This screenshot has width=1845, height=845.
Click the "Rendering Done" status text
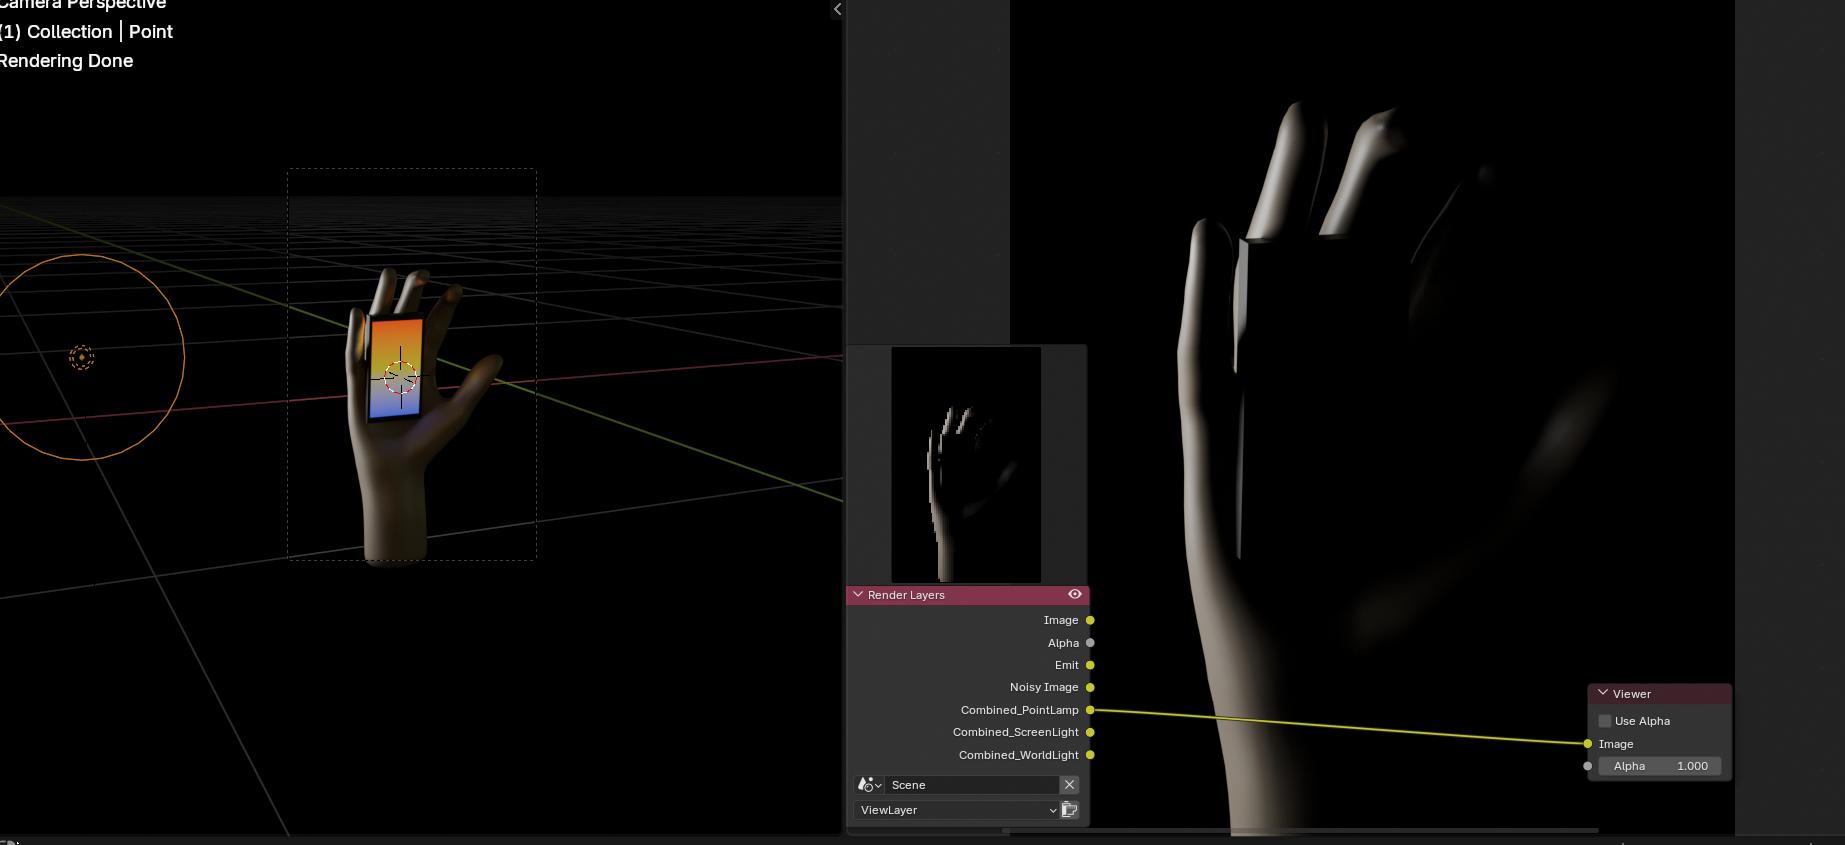pyautogui.click(x=66, y=61)
